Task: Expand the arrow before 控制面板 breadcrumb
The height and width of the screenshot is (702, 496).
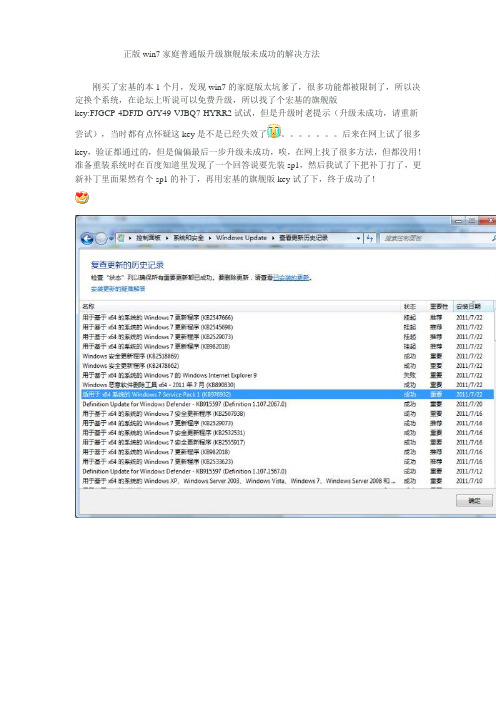Action: click(130, 238)
